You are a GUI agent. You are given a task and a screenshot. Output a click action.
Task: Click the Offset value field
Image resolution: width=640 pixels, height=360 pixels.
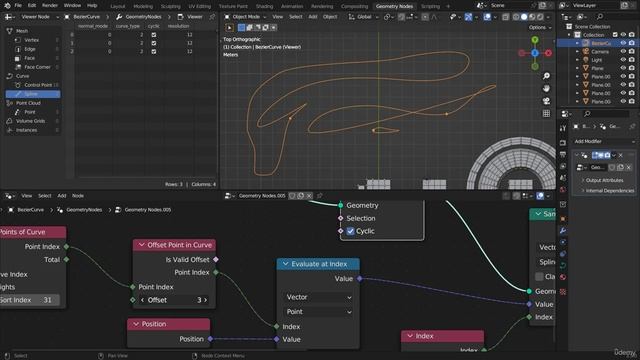click(x=174, y=300)
